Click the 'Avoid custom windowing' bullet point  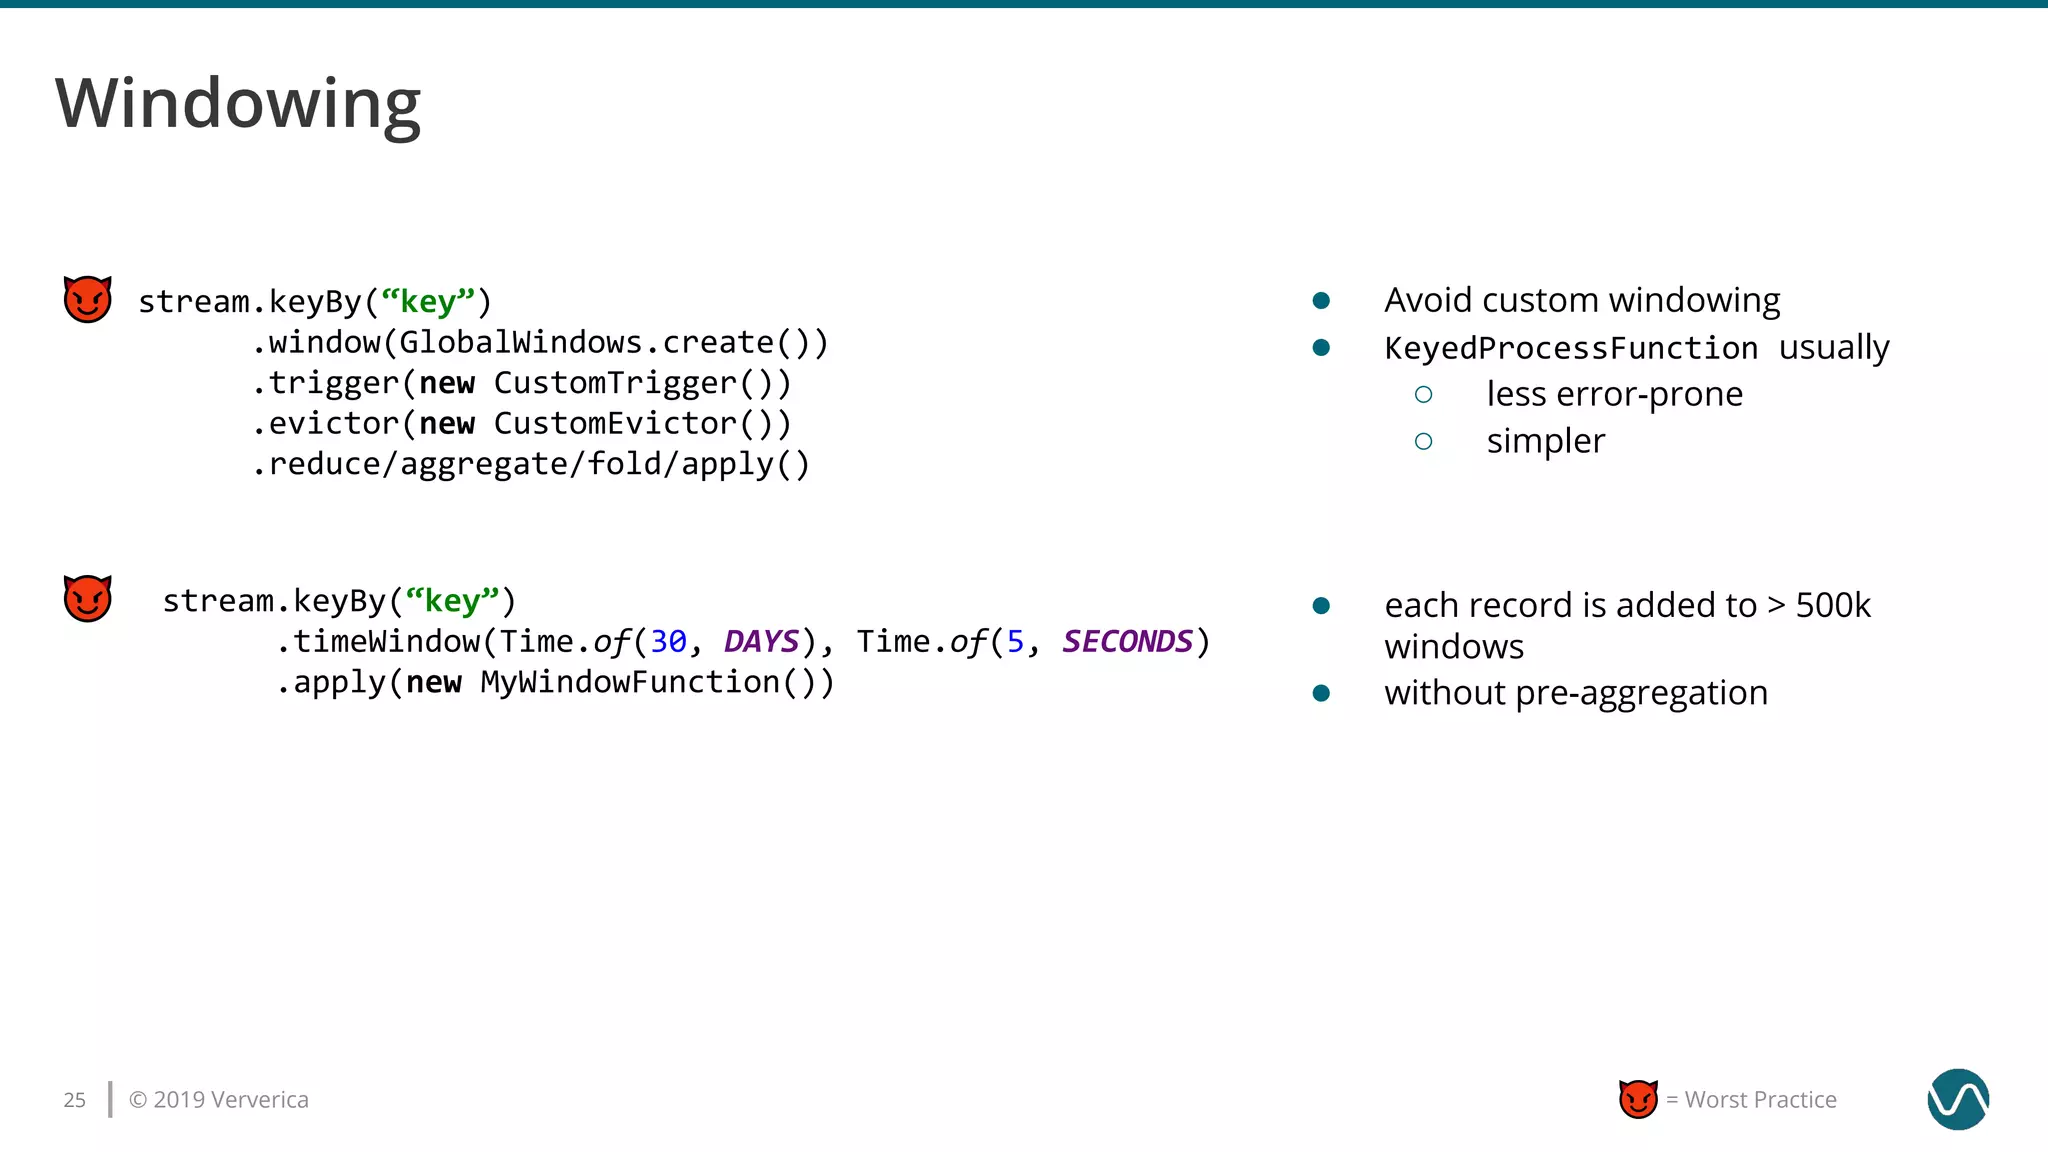[1581, 300]
